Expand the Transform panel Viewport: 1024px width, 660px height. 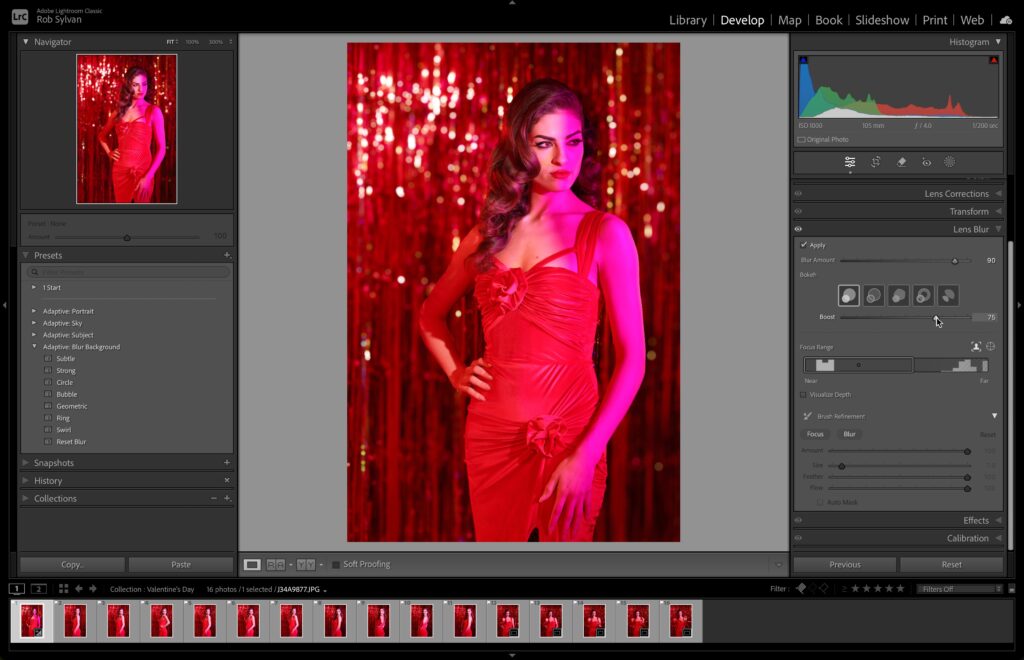999,212
